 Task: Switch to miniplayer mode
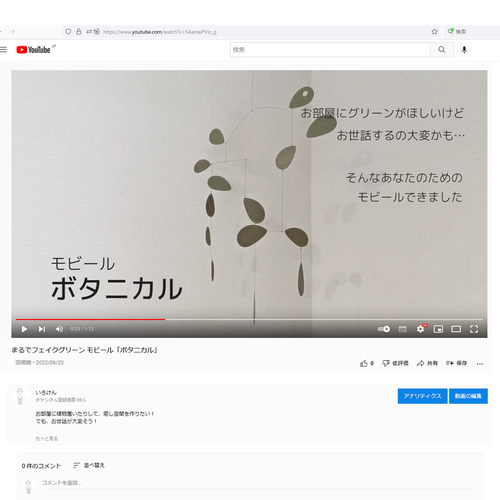tap(438, 329)
